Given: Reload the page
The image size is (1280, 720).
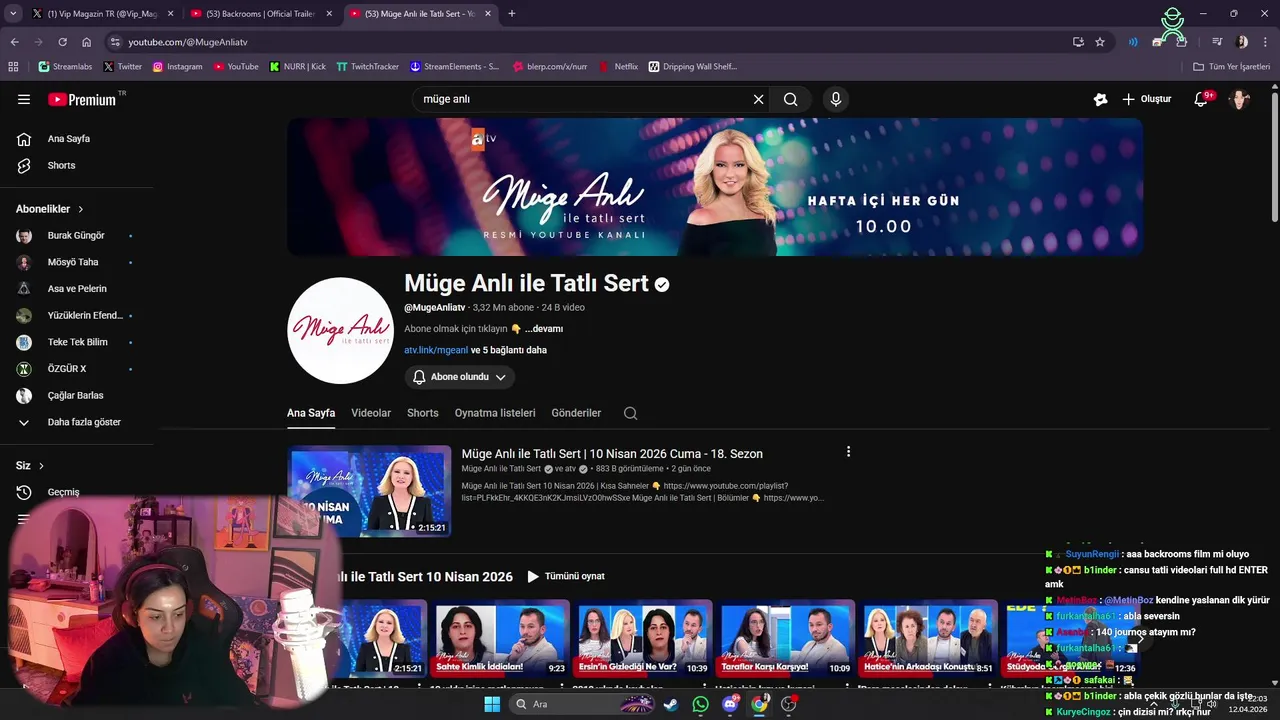Looking at the screenshot, I should click(62, 42).
